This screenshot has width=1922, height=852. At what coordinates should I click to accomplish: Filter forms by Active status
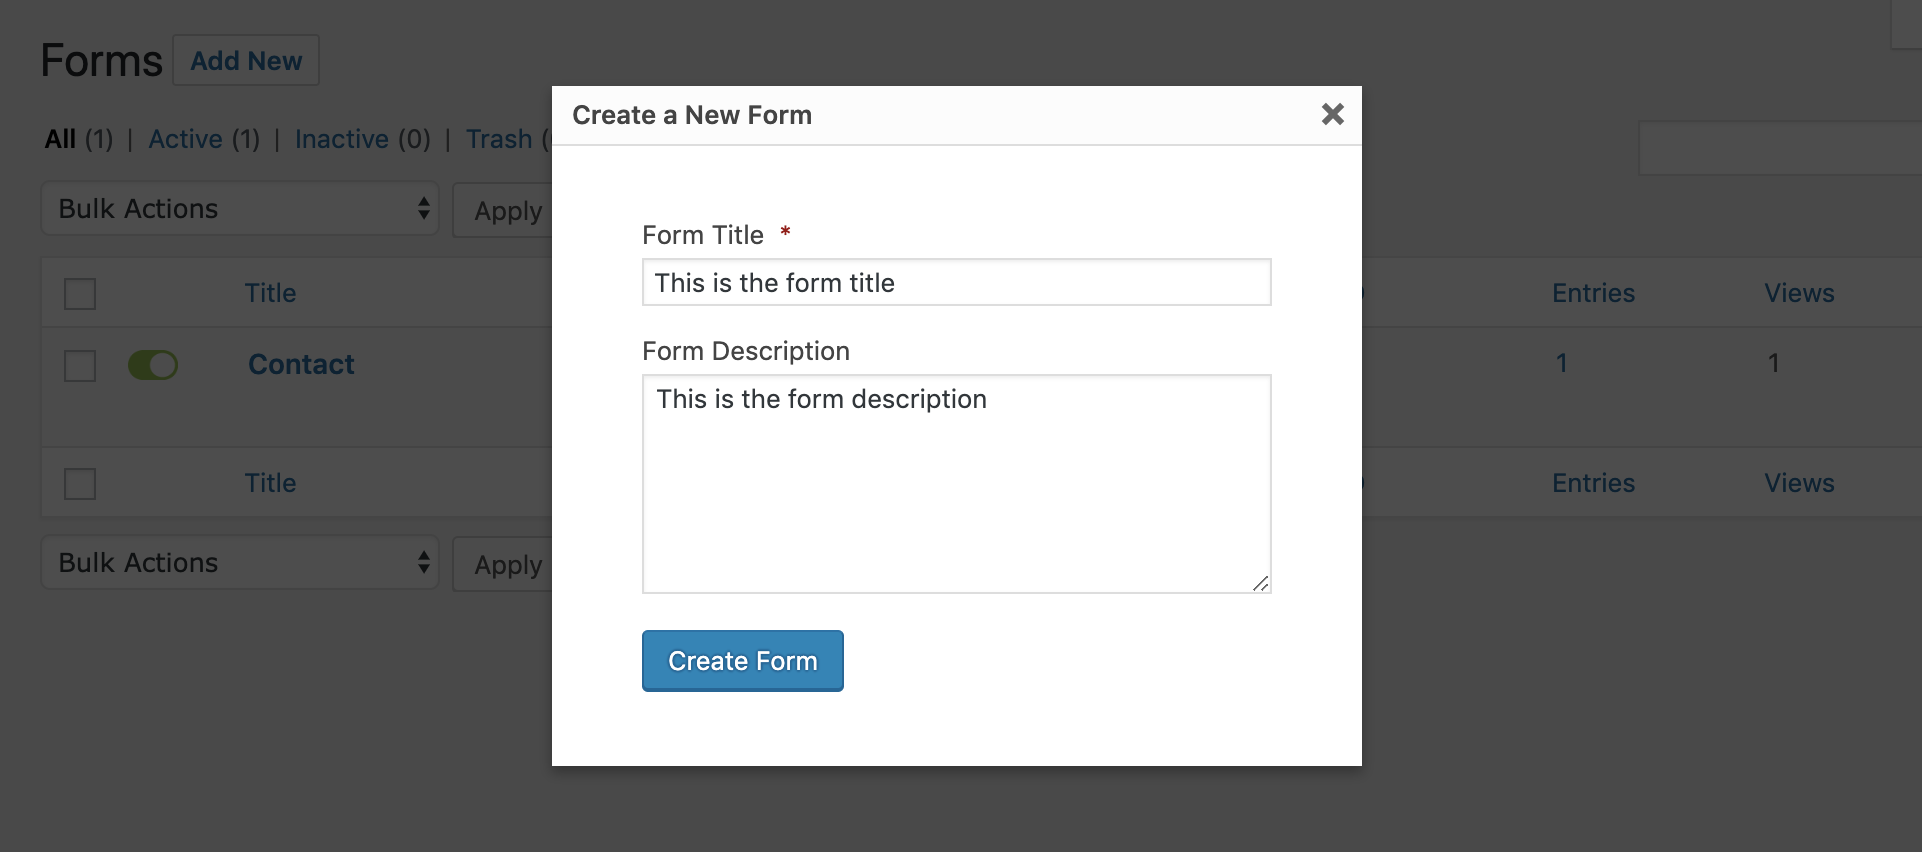pyautogui.click(x=185, y=139)
